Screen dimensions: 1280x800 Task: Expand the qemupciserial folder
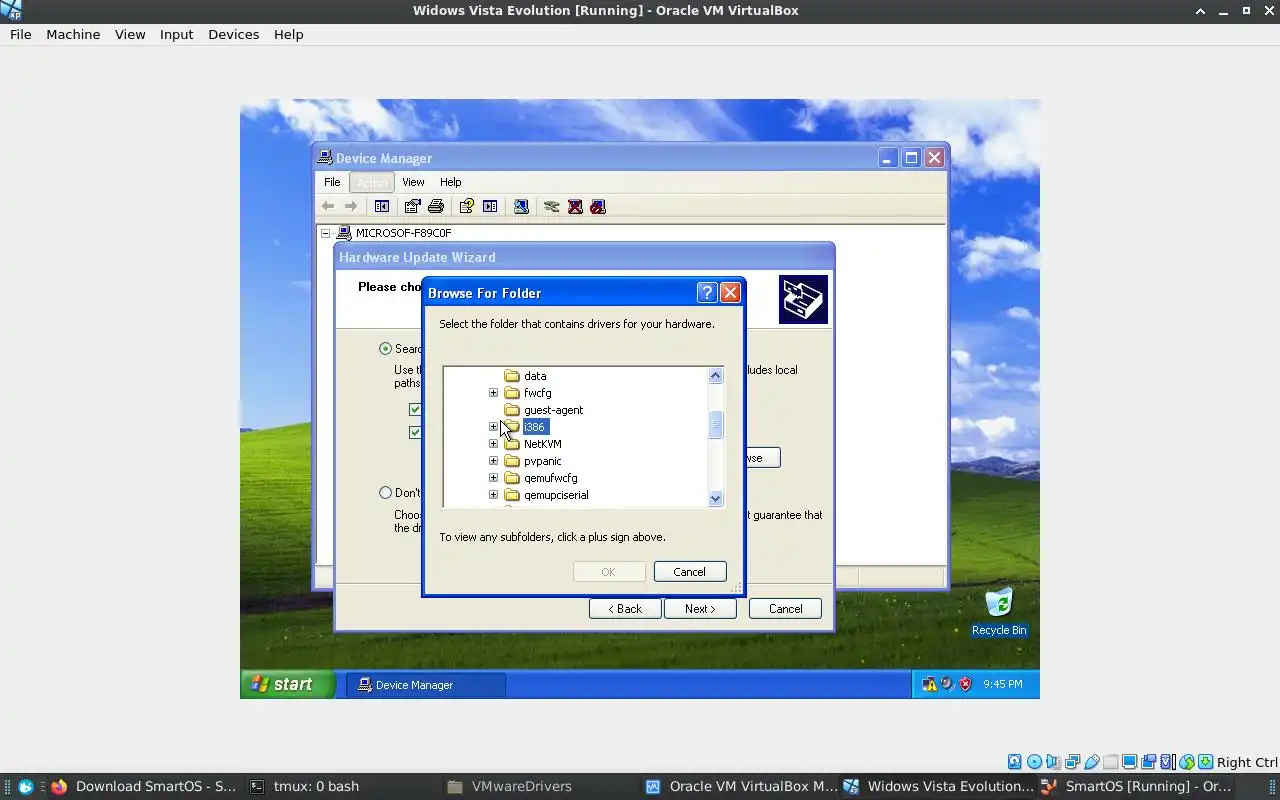pos(493,495)
